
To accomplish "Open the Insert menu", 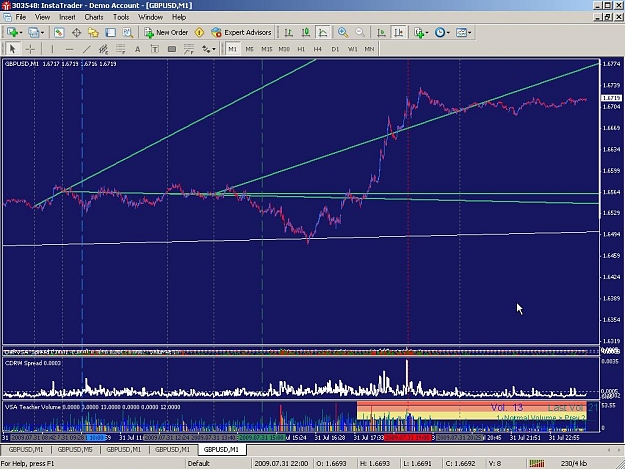I will 67,17.
